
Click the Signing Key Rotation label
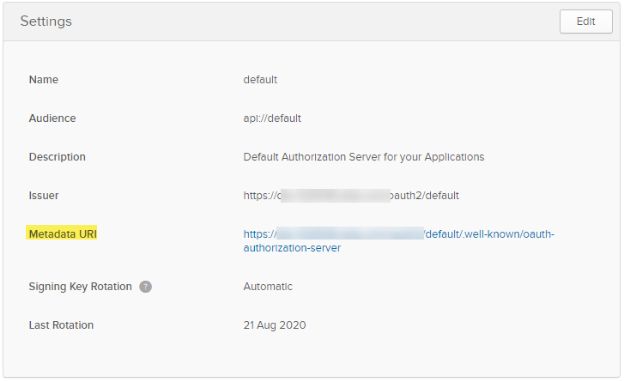pyautogui.click(x=80, y=287)
